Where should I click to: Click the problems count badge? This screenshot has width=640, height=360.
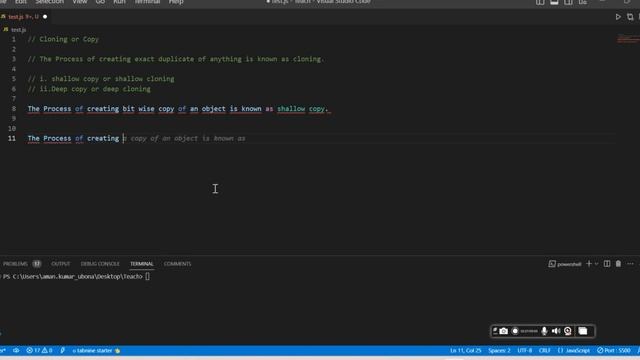click(x=37, y=264)
